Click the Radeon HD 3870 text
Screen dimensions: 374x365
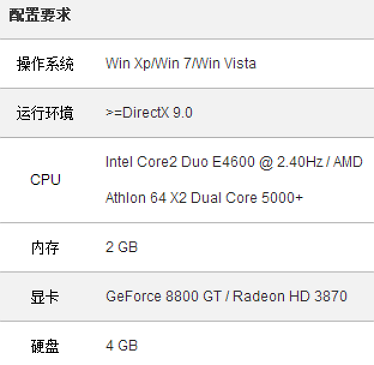290,296
